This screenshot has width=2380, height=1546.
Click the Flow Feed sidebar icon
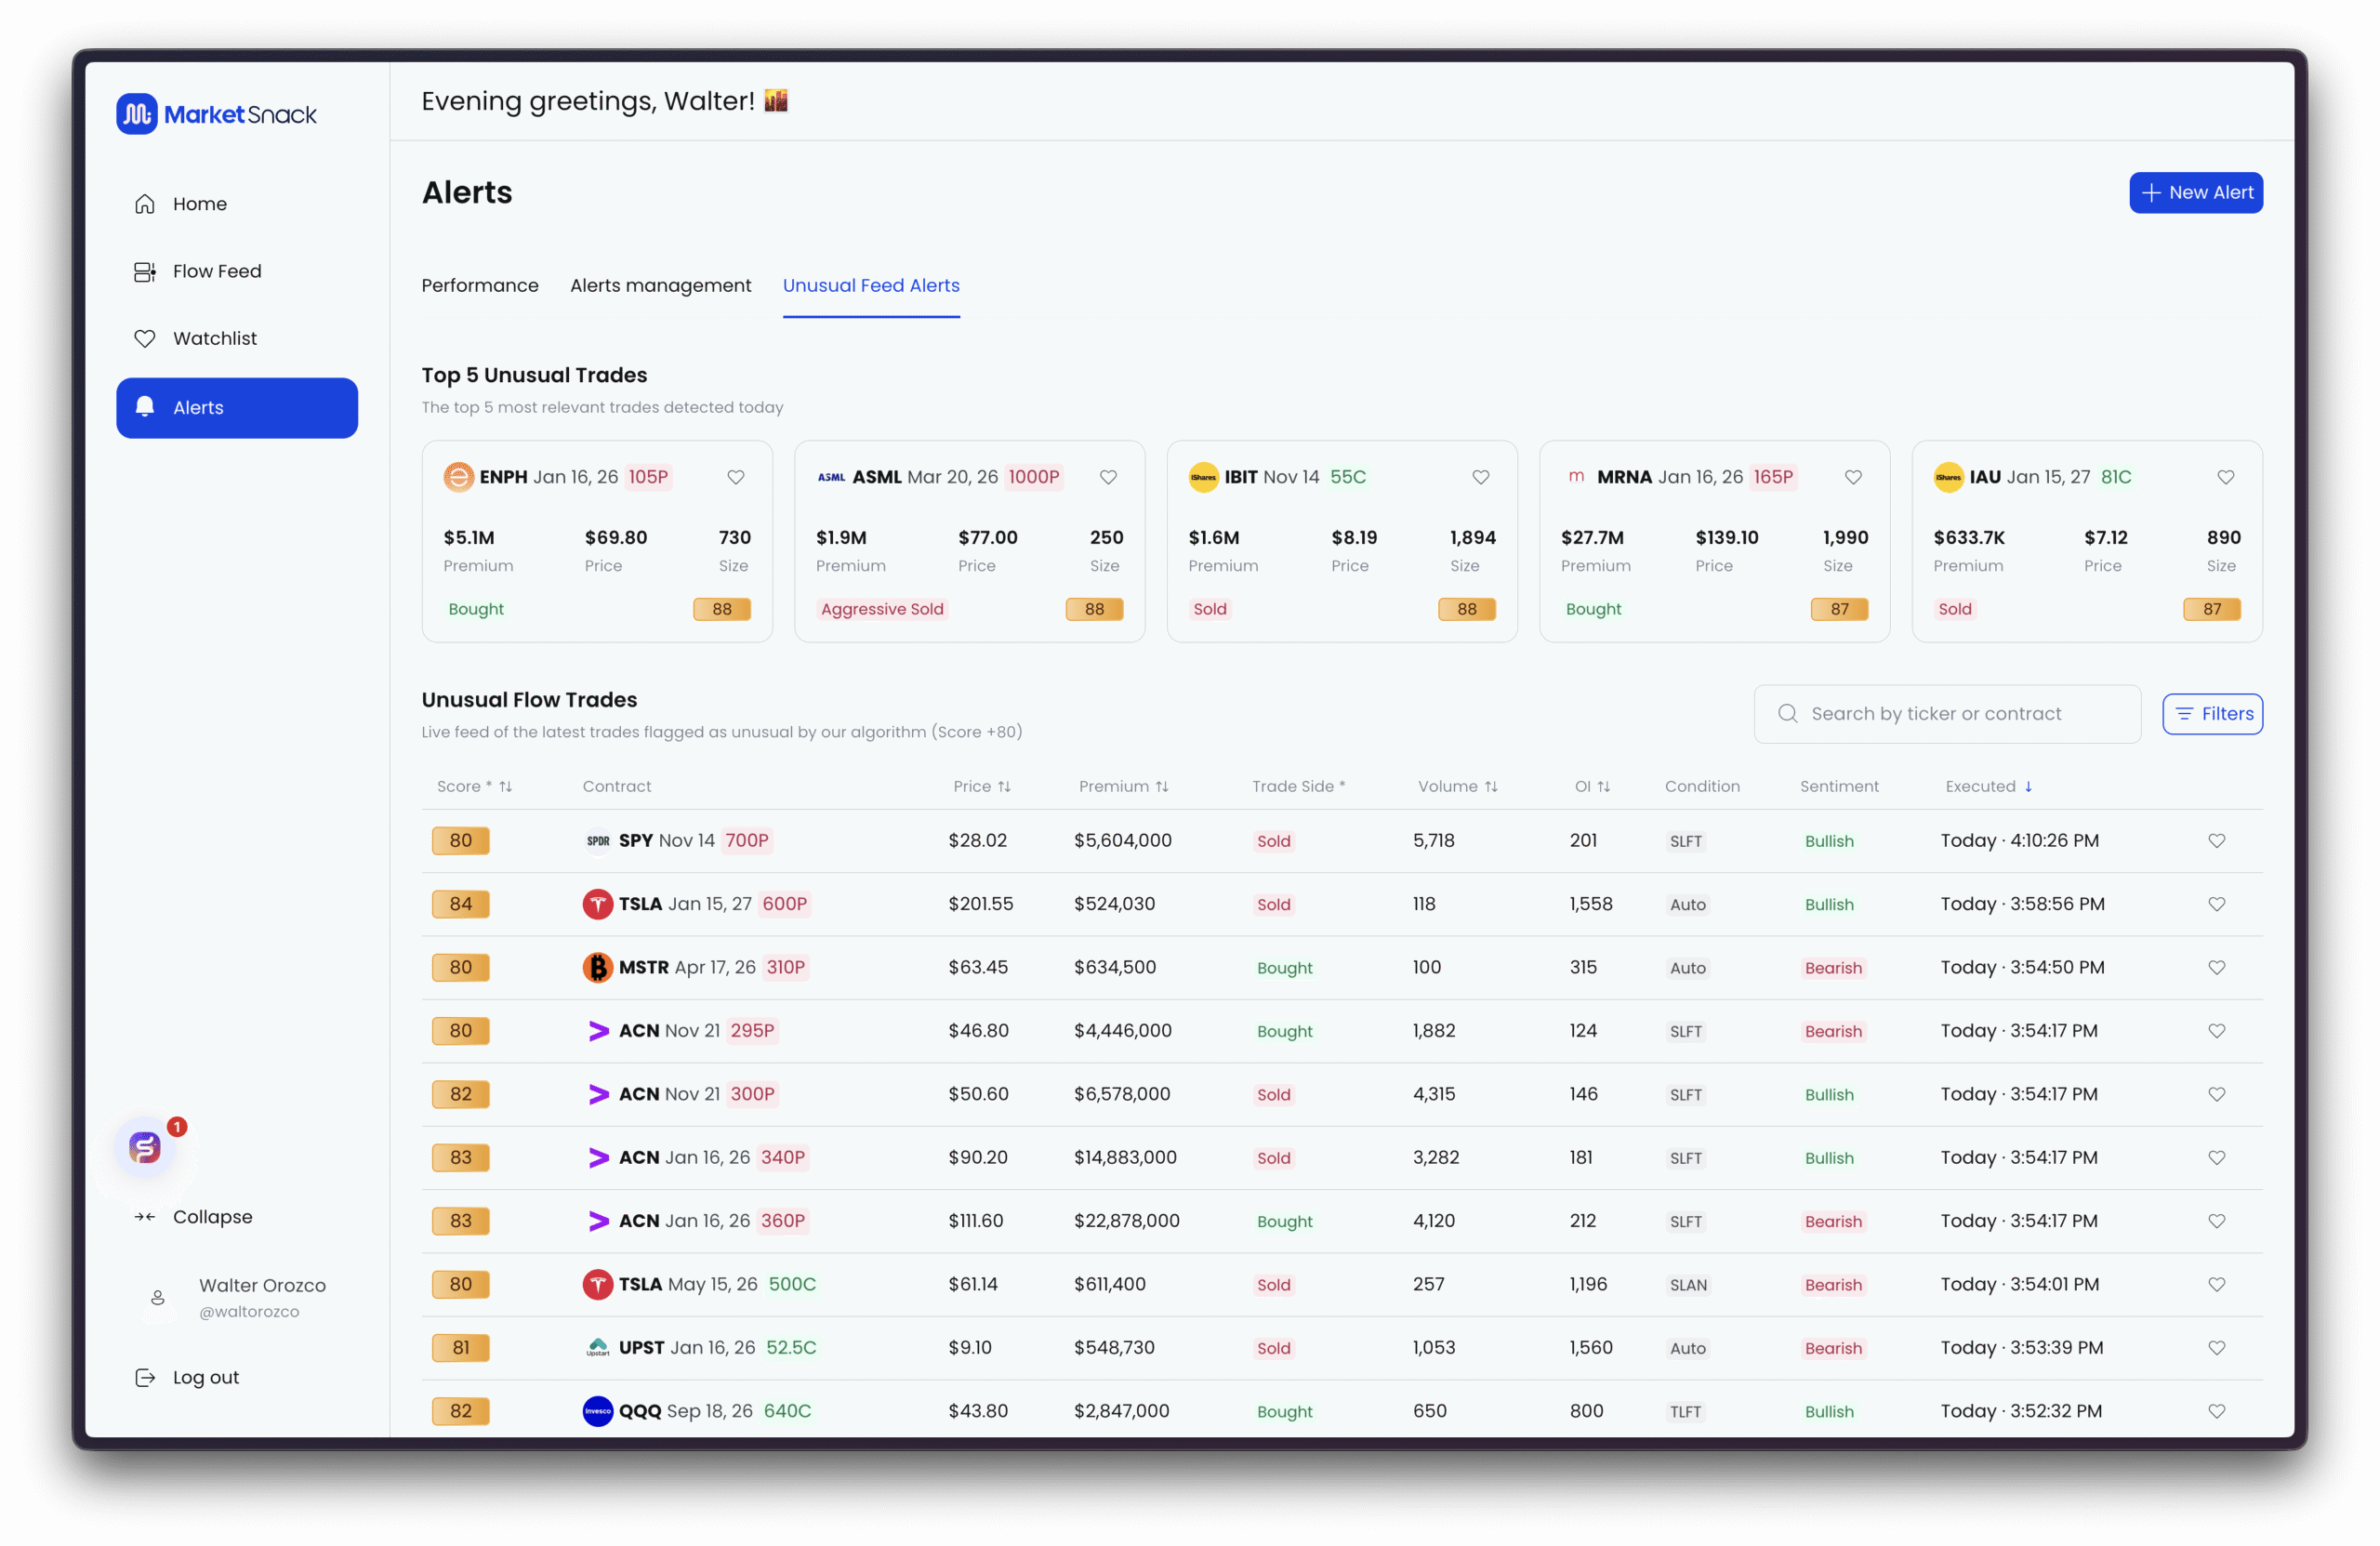pos(145,272)
